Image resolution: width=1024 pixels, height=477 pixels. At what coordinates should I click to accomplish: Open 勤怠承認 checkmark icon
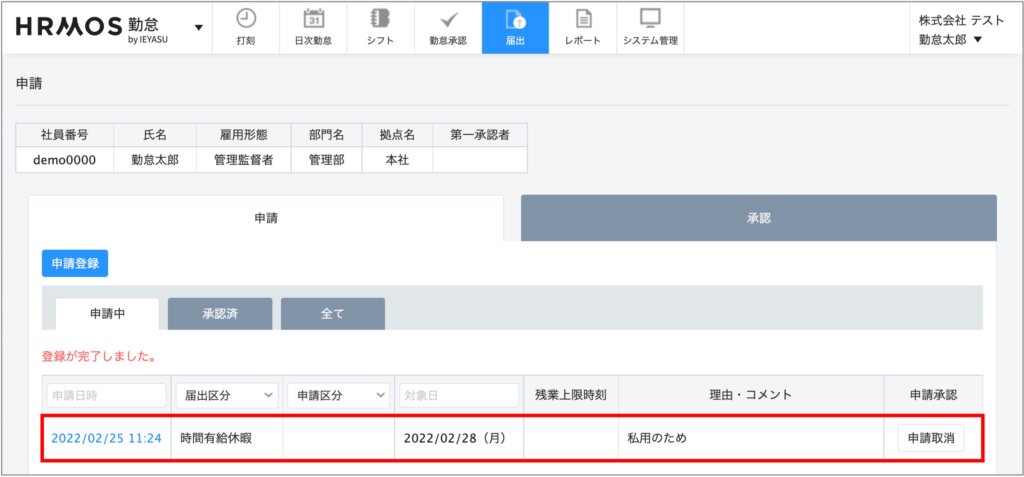point(447,19)
